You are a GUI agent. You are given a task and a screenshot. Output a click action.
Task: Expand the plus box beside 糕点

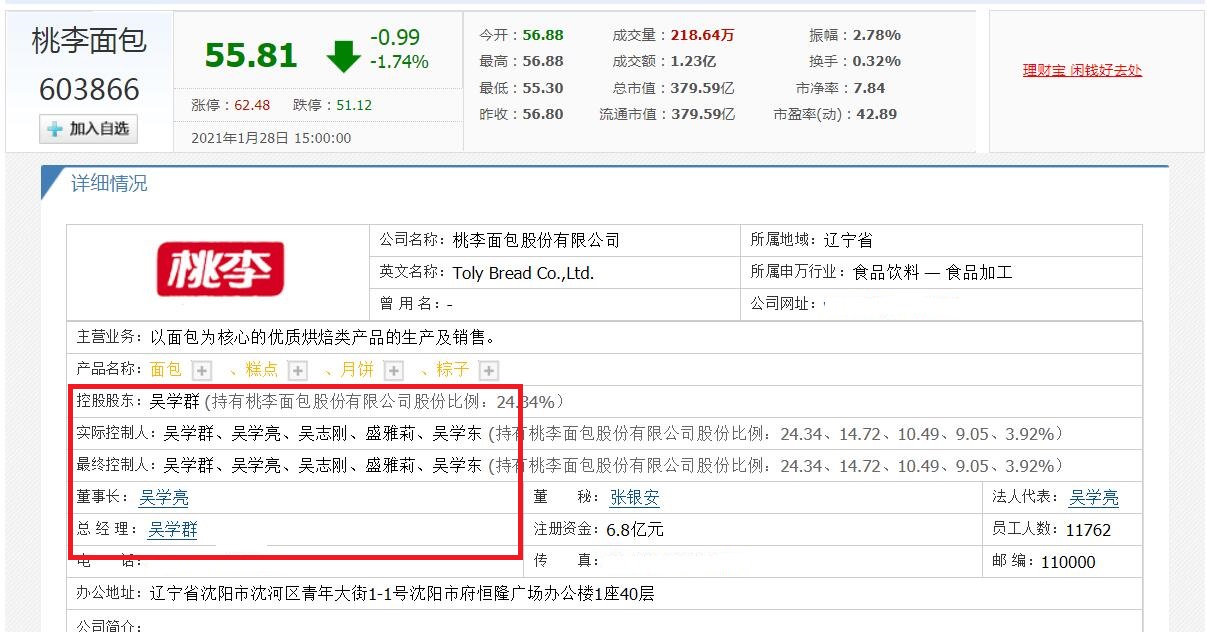point(298,371)
